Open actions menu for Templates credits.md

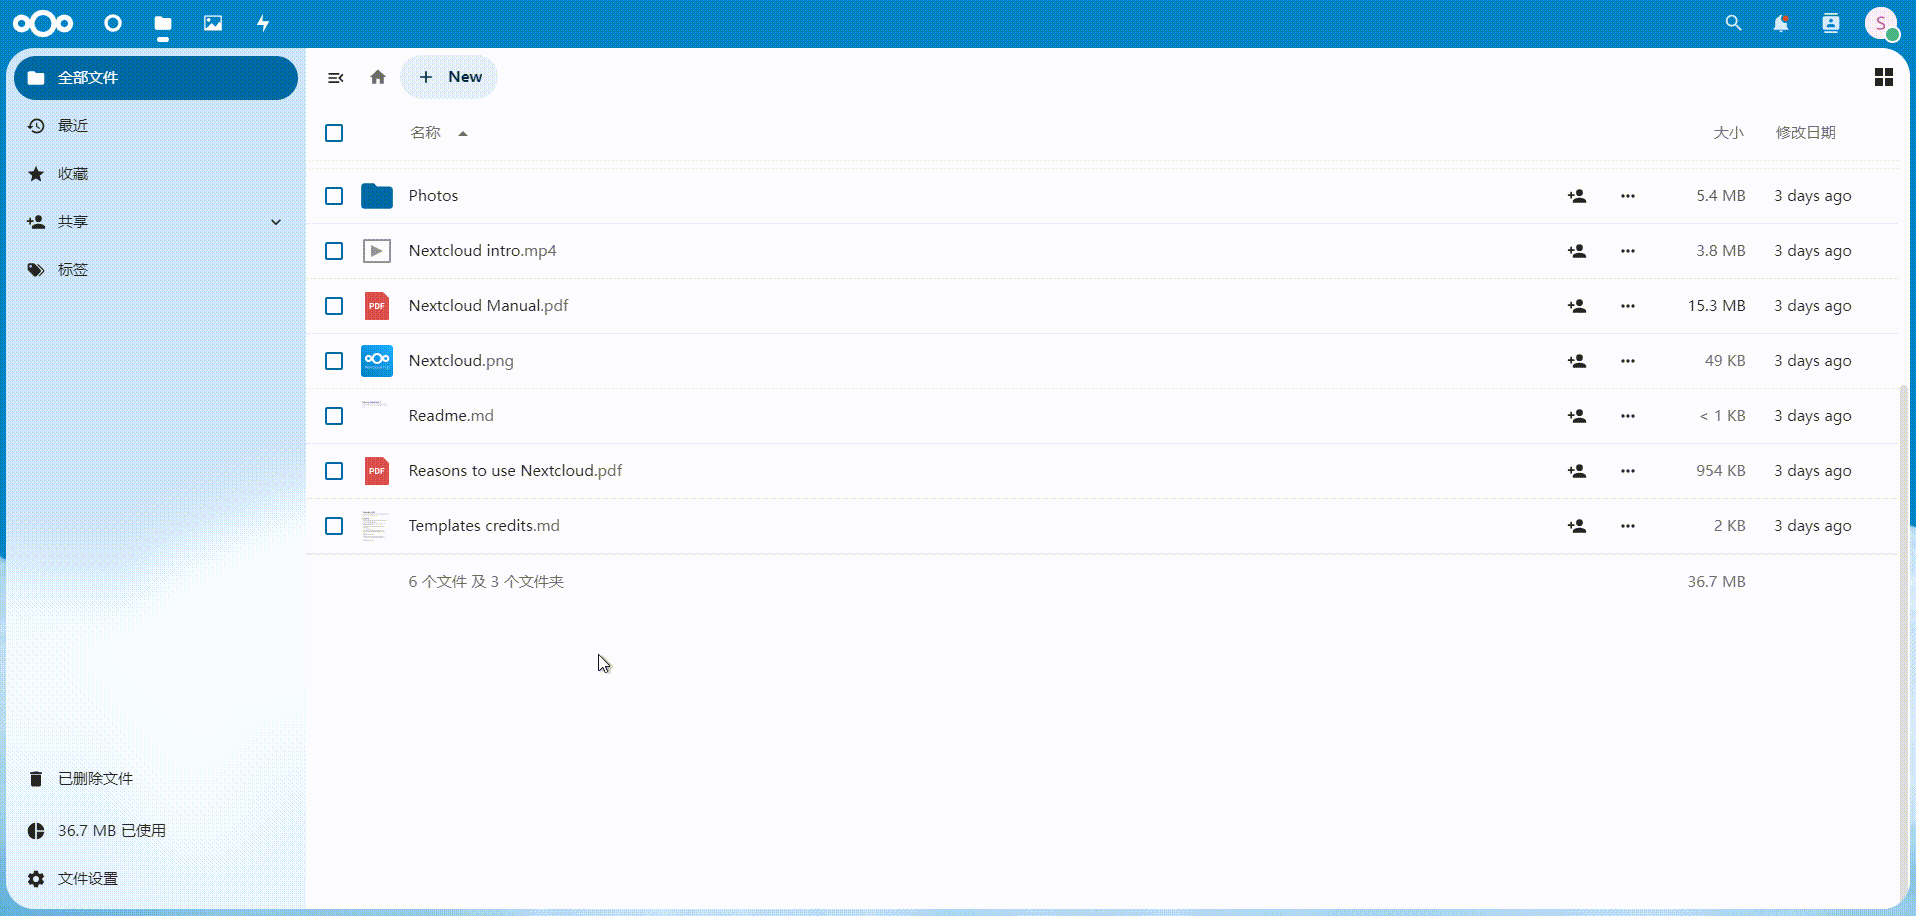1628,526
